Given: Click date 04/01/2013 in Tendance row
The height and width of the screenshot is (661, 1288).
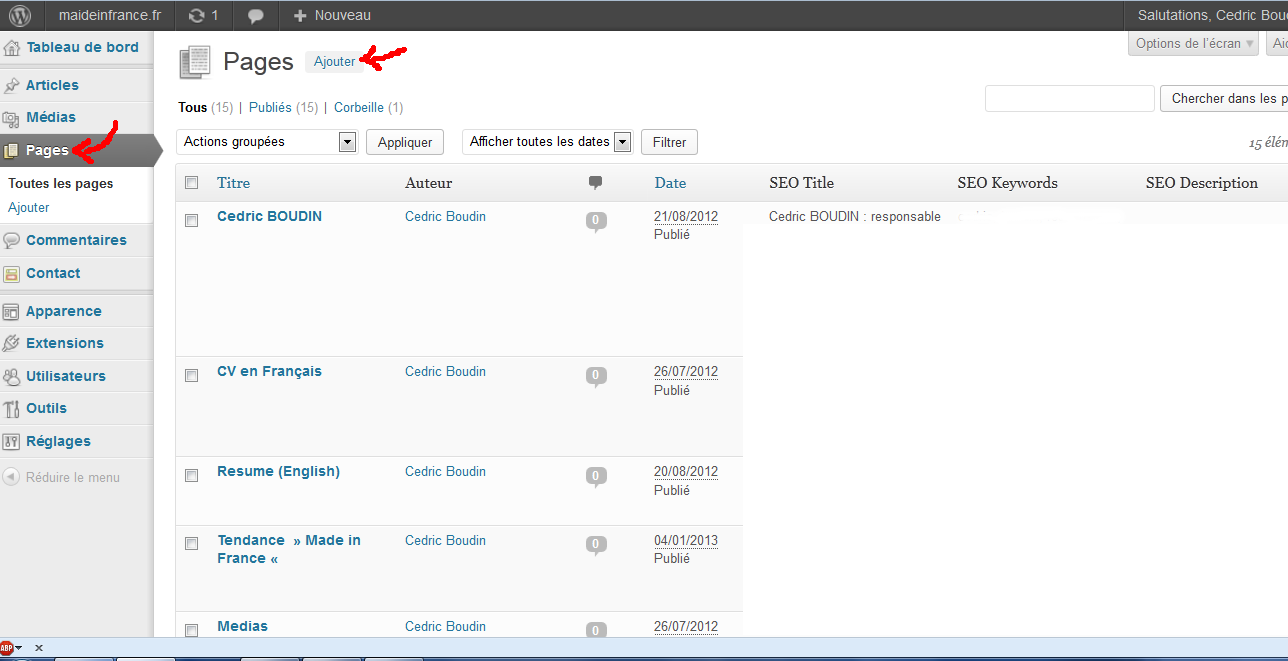Looking at the screenshot, I should [686, 540].
